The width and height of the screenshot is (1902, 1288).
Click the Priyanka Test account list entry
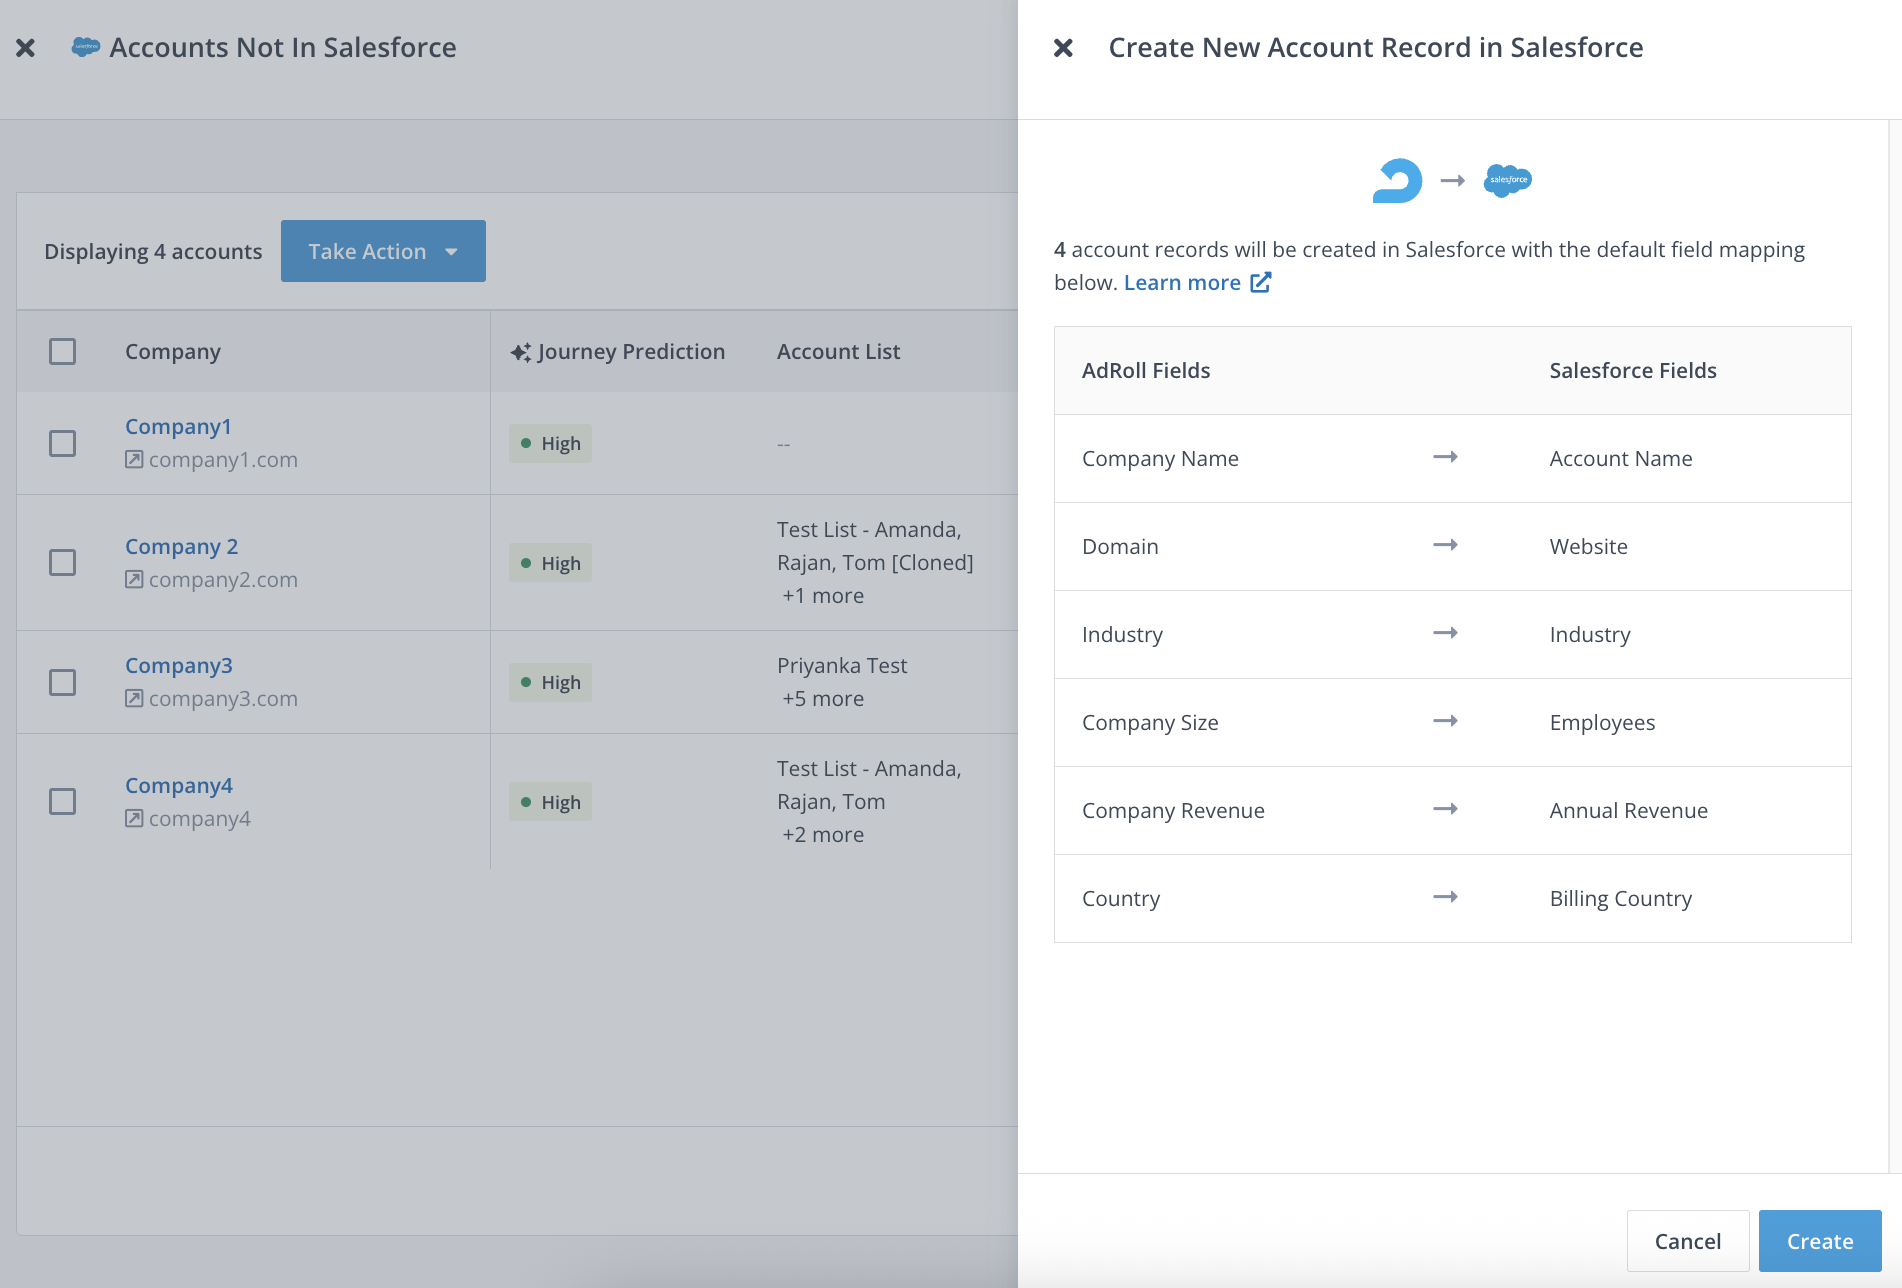[842, 666]
